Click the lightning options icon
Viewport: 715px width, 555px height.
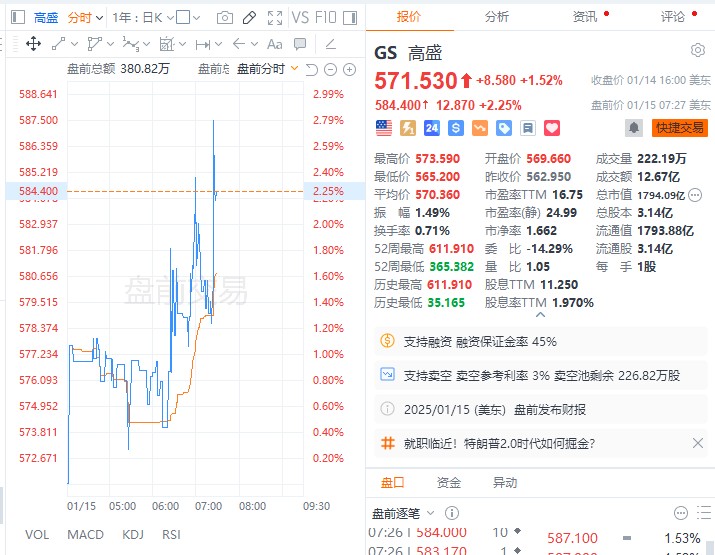[408, 128]
